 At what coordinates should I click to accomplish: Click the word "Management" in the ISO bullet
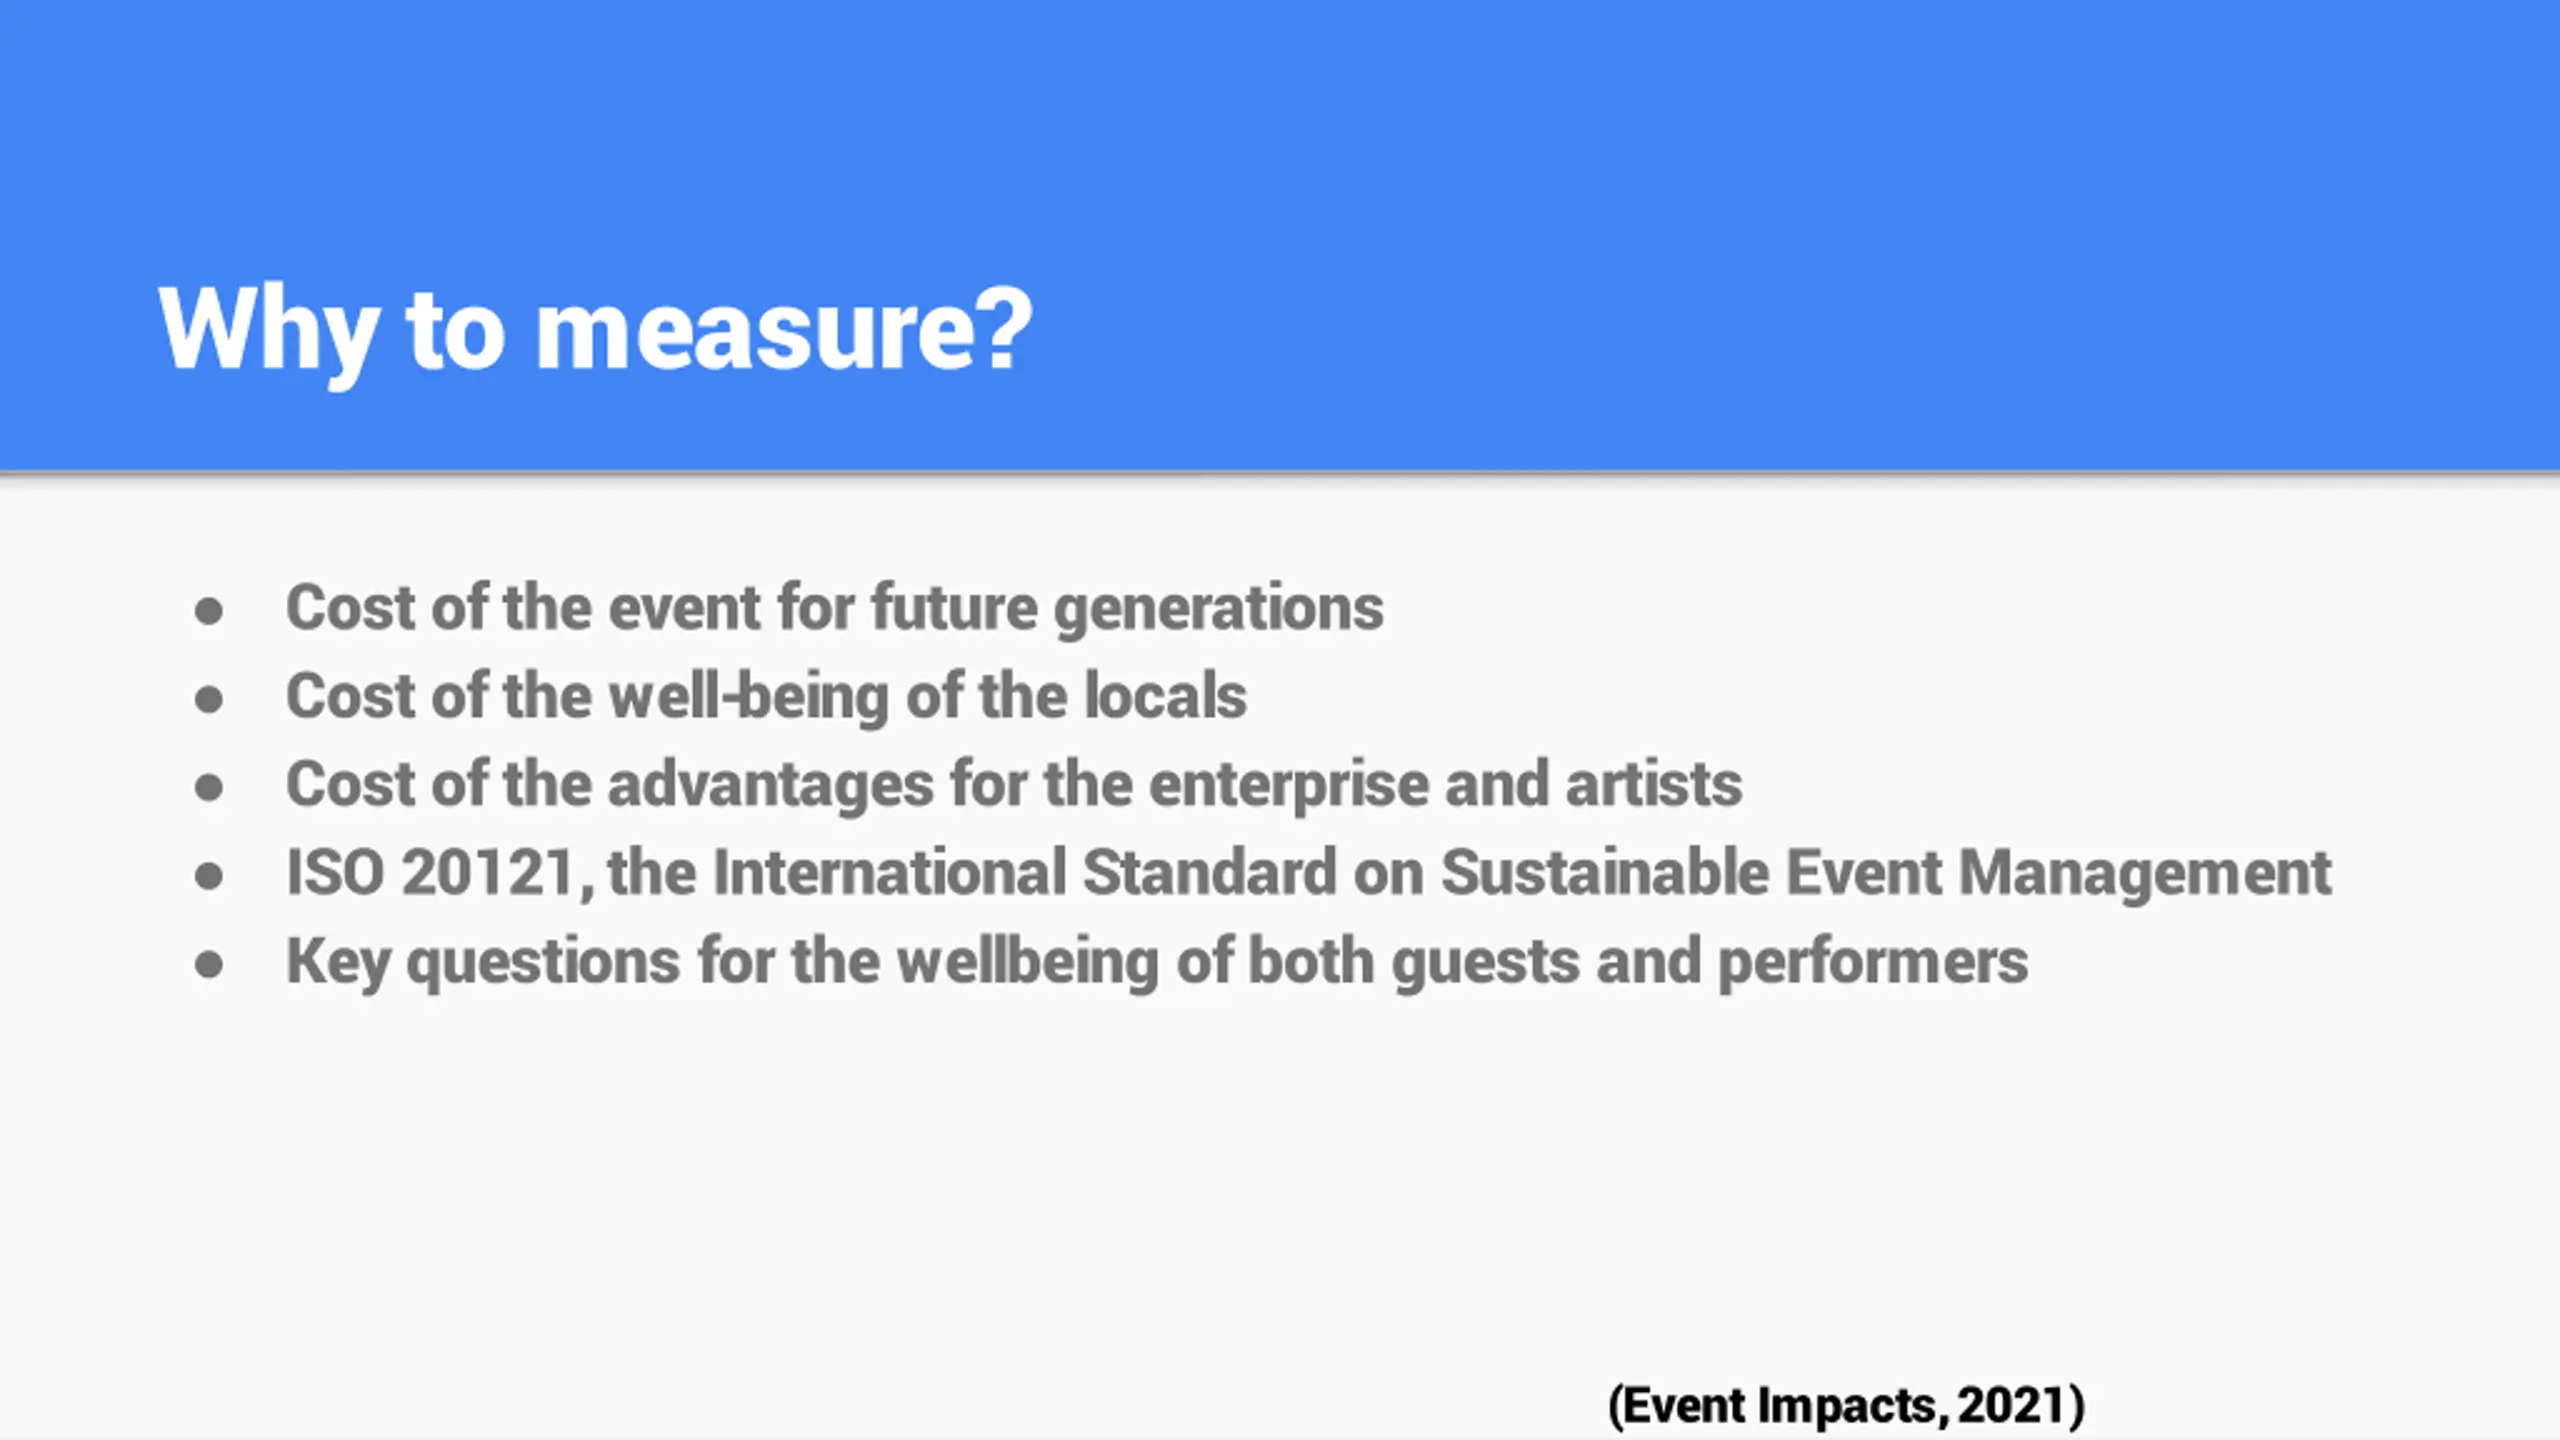[x=2145, y=875]
